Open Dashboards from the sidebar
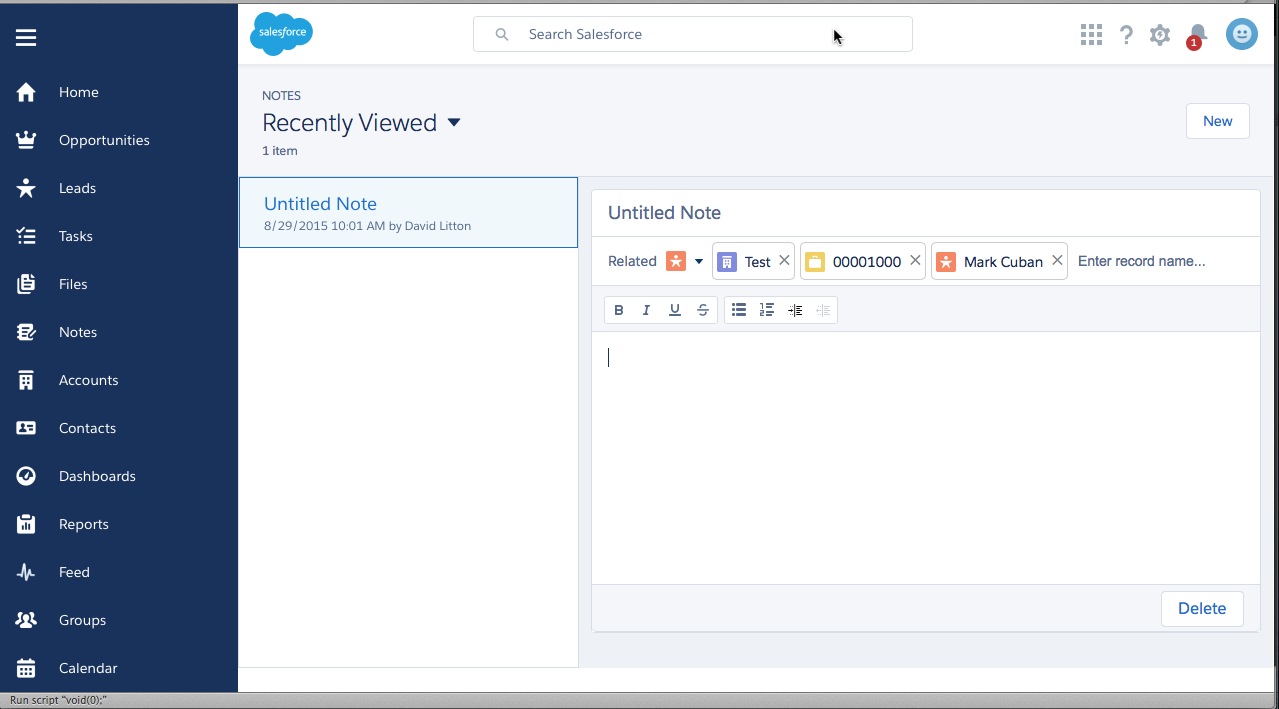The height and width of the screenshot is (709, 1279). coord(97,476)
